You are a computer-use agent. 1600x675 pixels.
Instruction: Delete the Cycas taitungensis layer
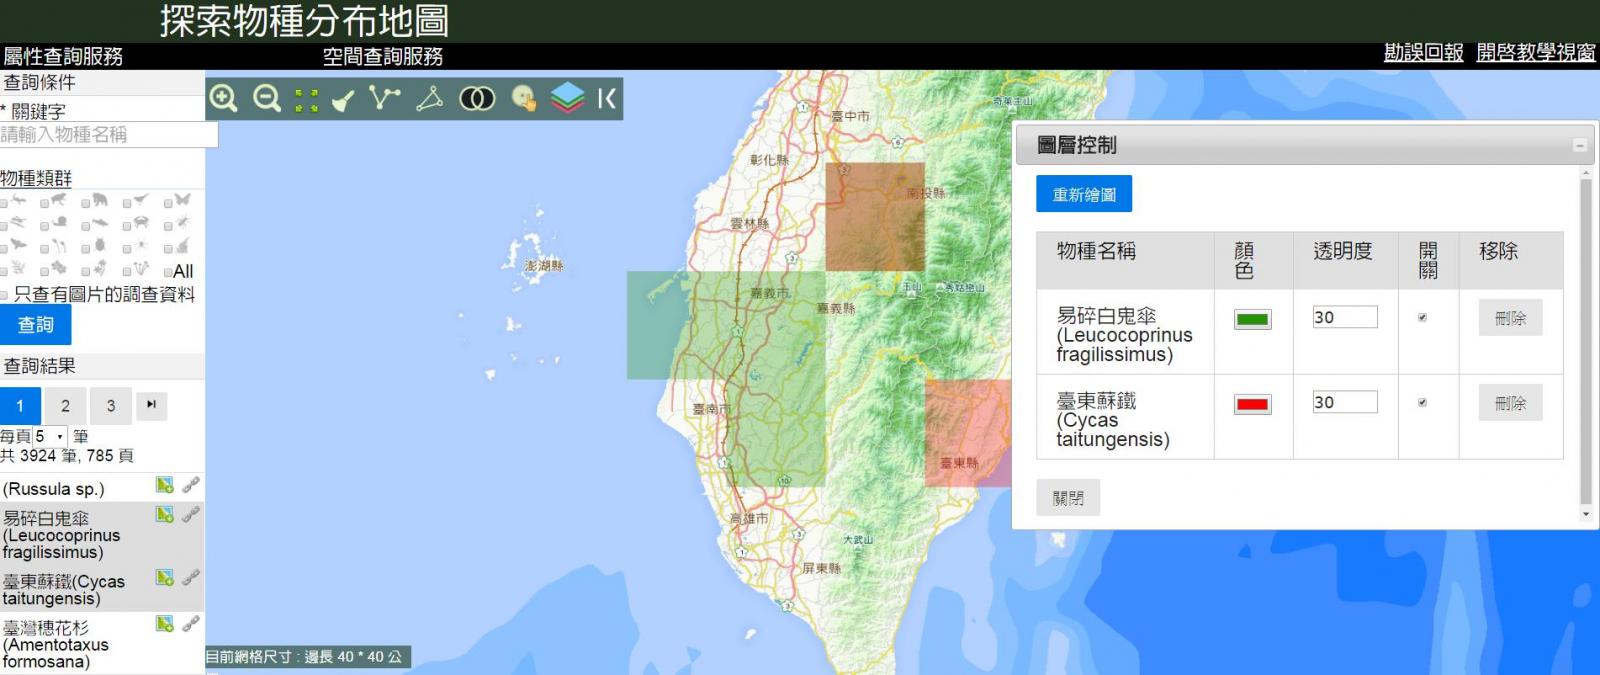click(x=1510, y=403)
